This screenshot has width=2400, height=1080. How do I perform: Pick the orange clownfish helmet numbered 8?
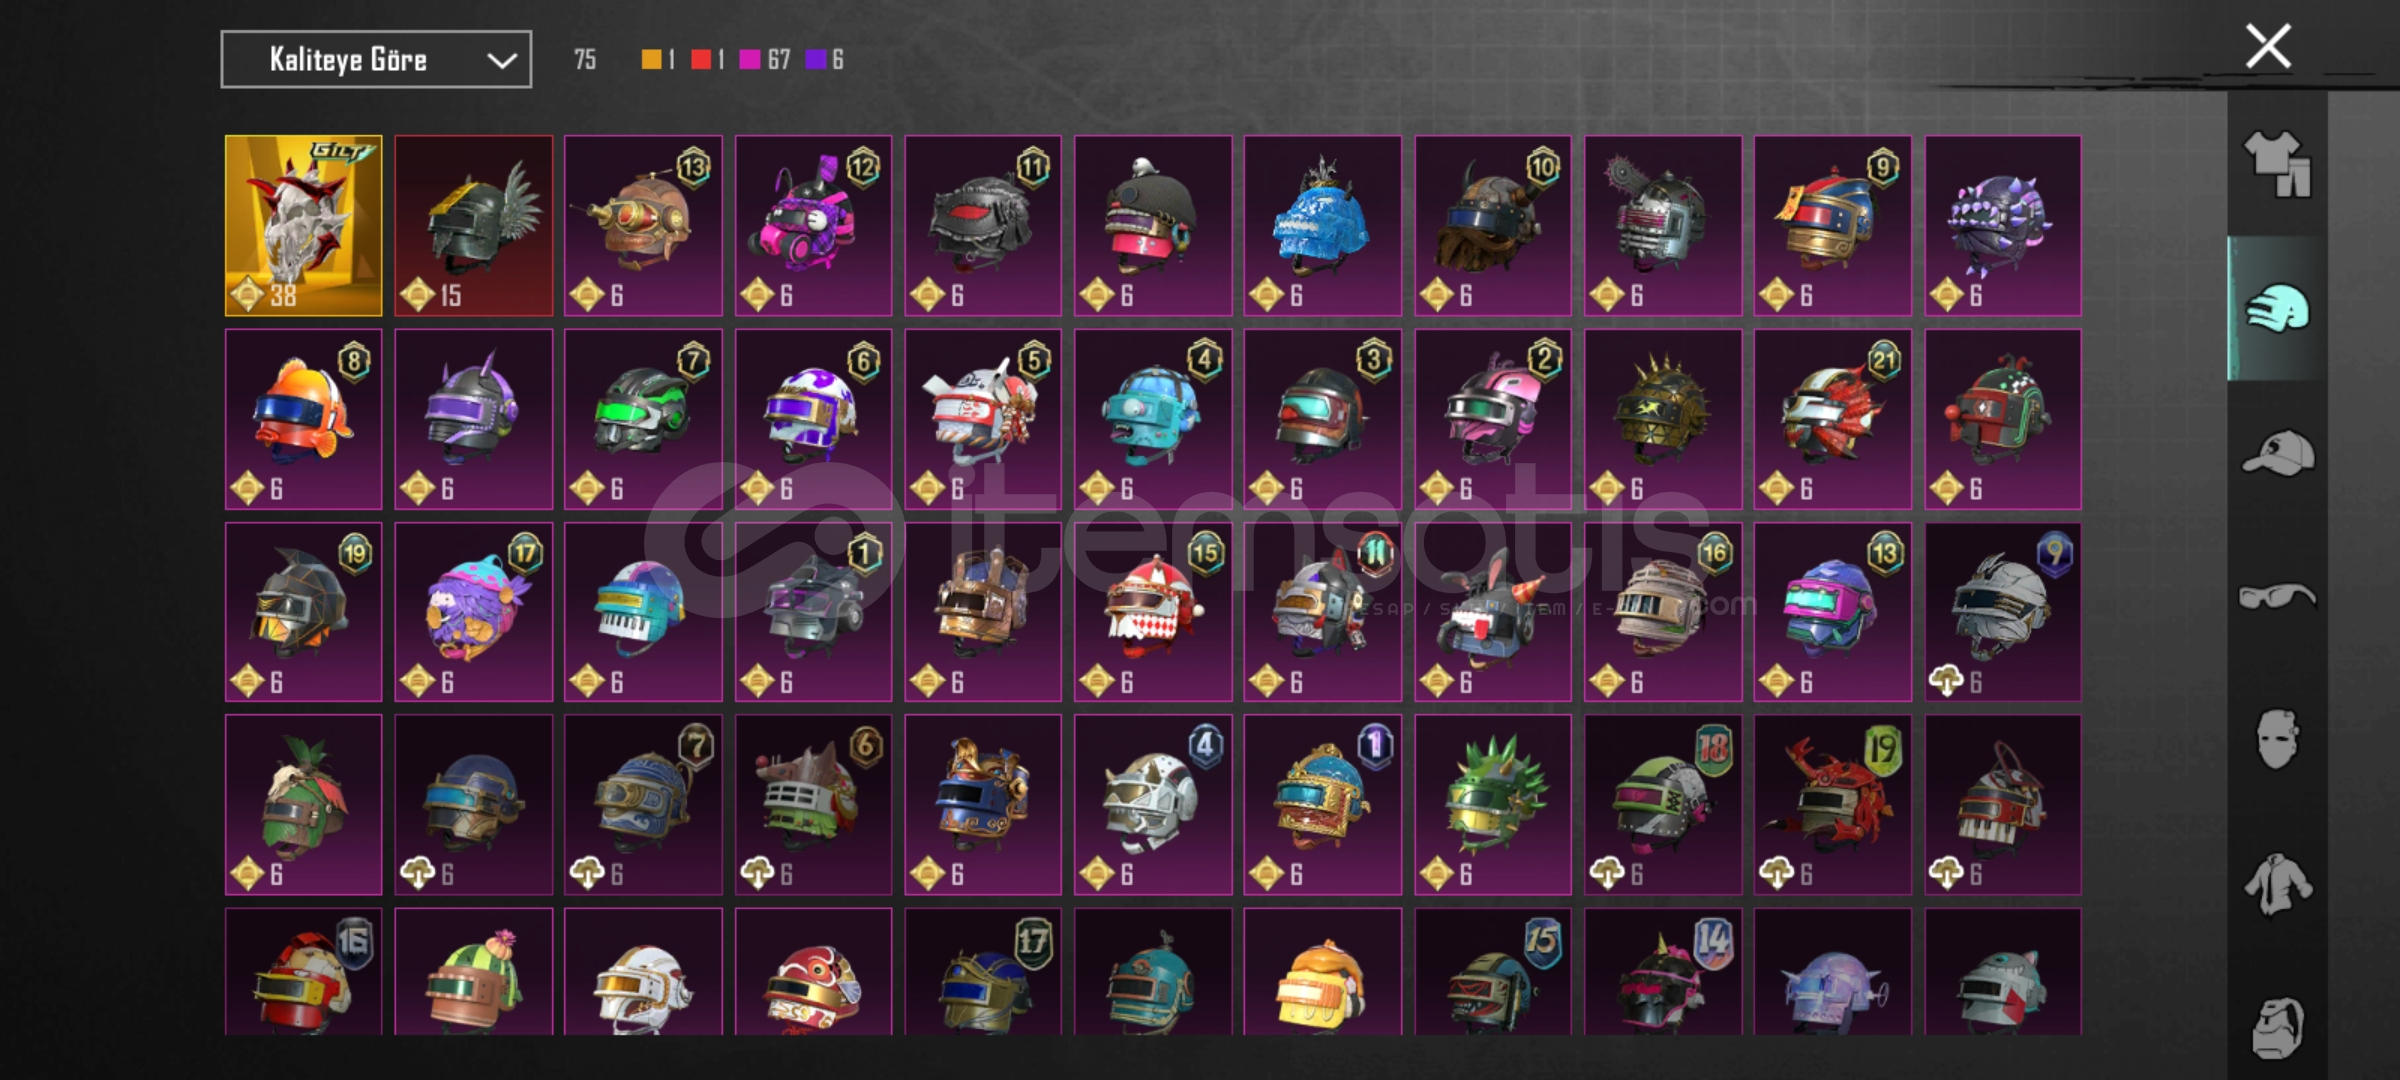303,419
